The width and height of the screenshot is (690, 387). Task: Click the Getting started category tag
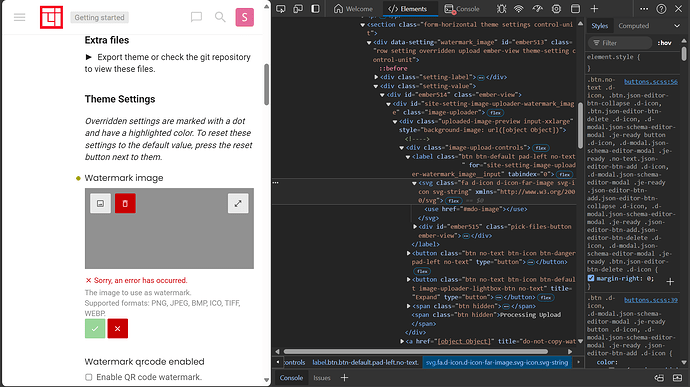pos(99,18)
